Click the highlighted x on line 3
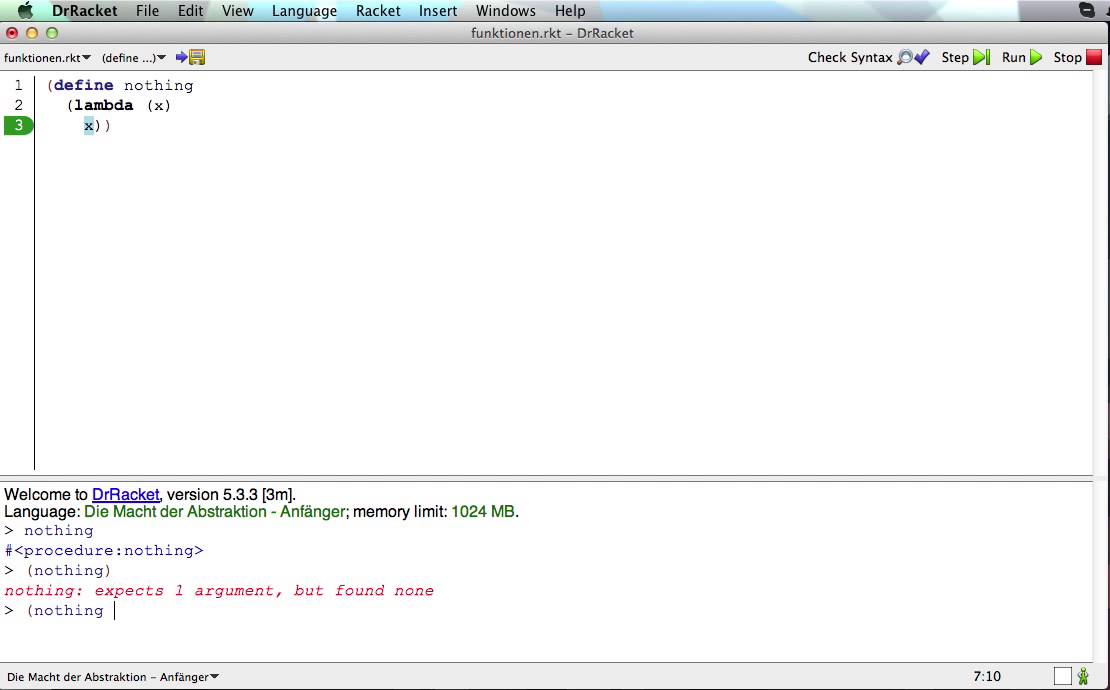 (88, 126)
